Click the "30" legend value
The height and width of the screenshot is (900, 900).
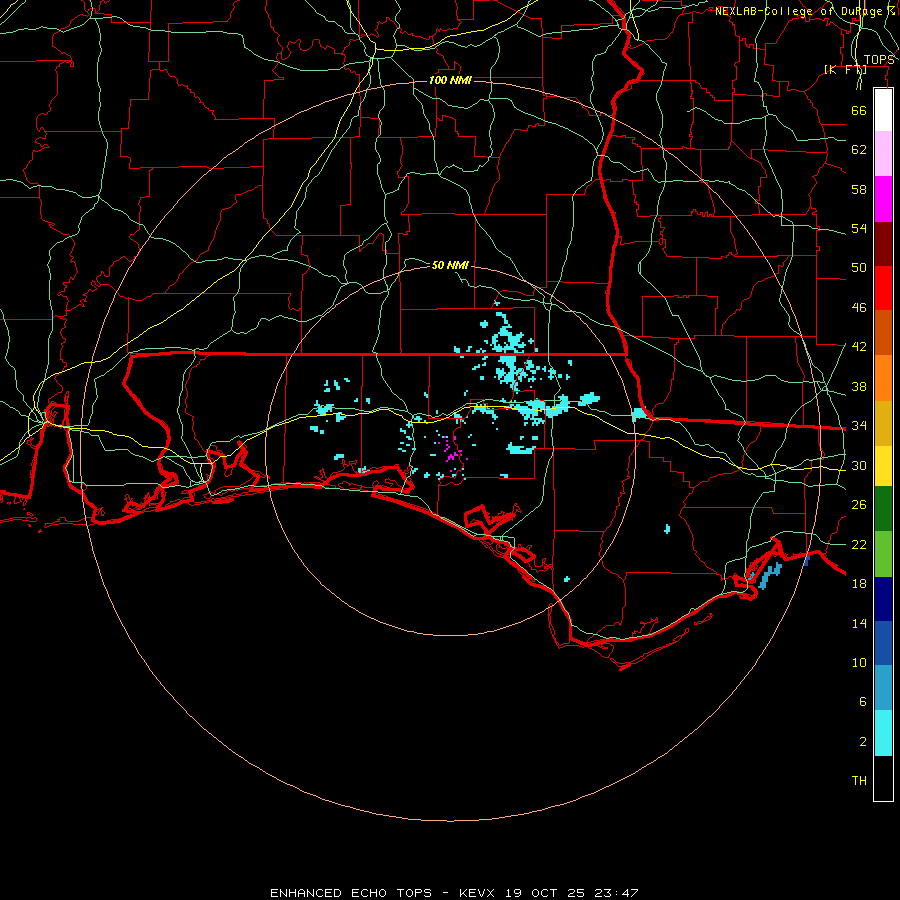(859, 465)
